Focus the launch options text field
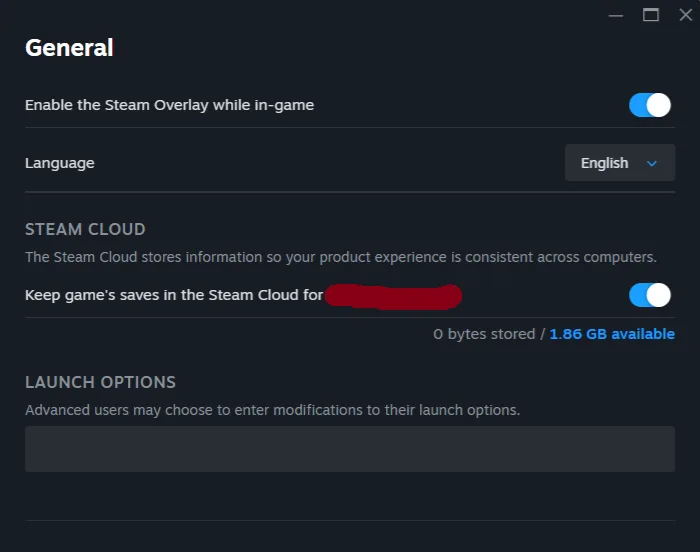700x552 pixels. 350,449
